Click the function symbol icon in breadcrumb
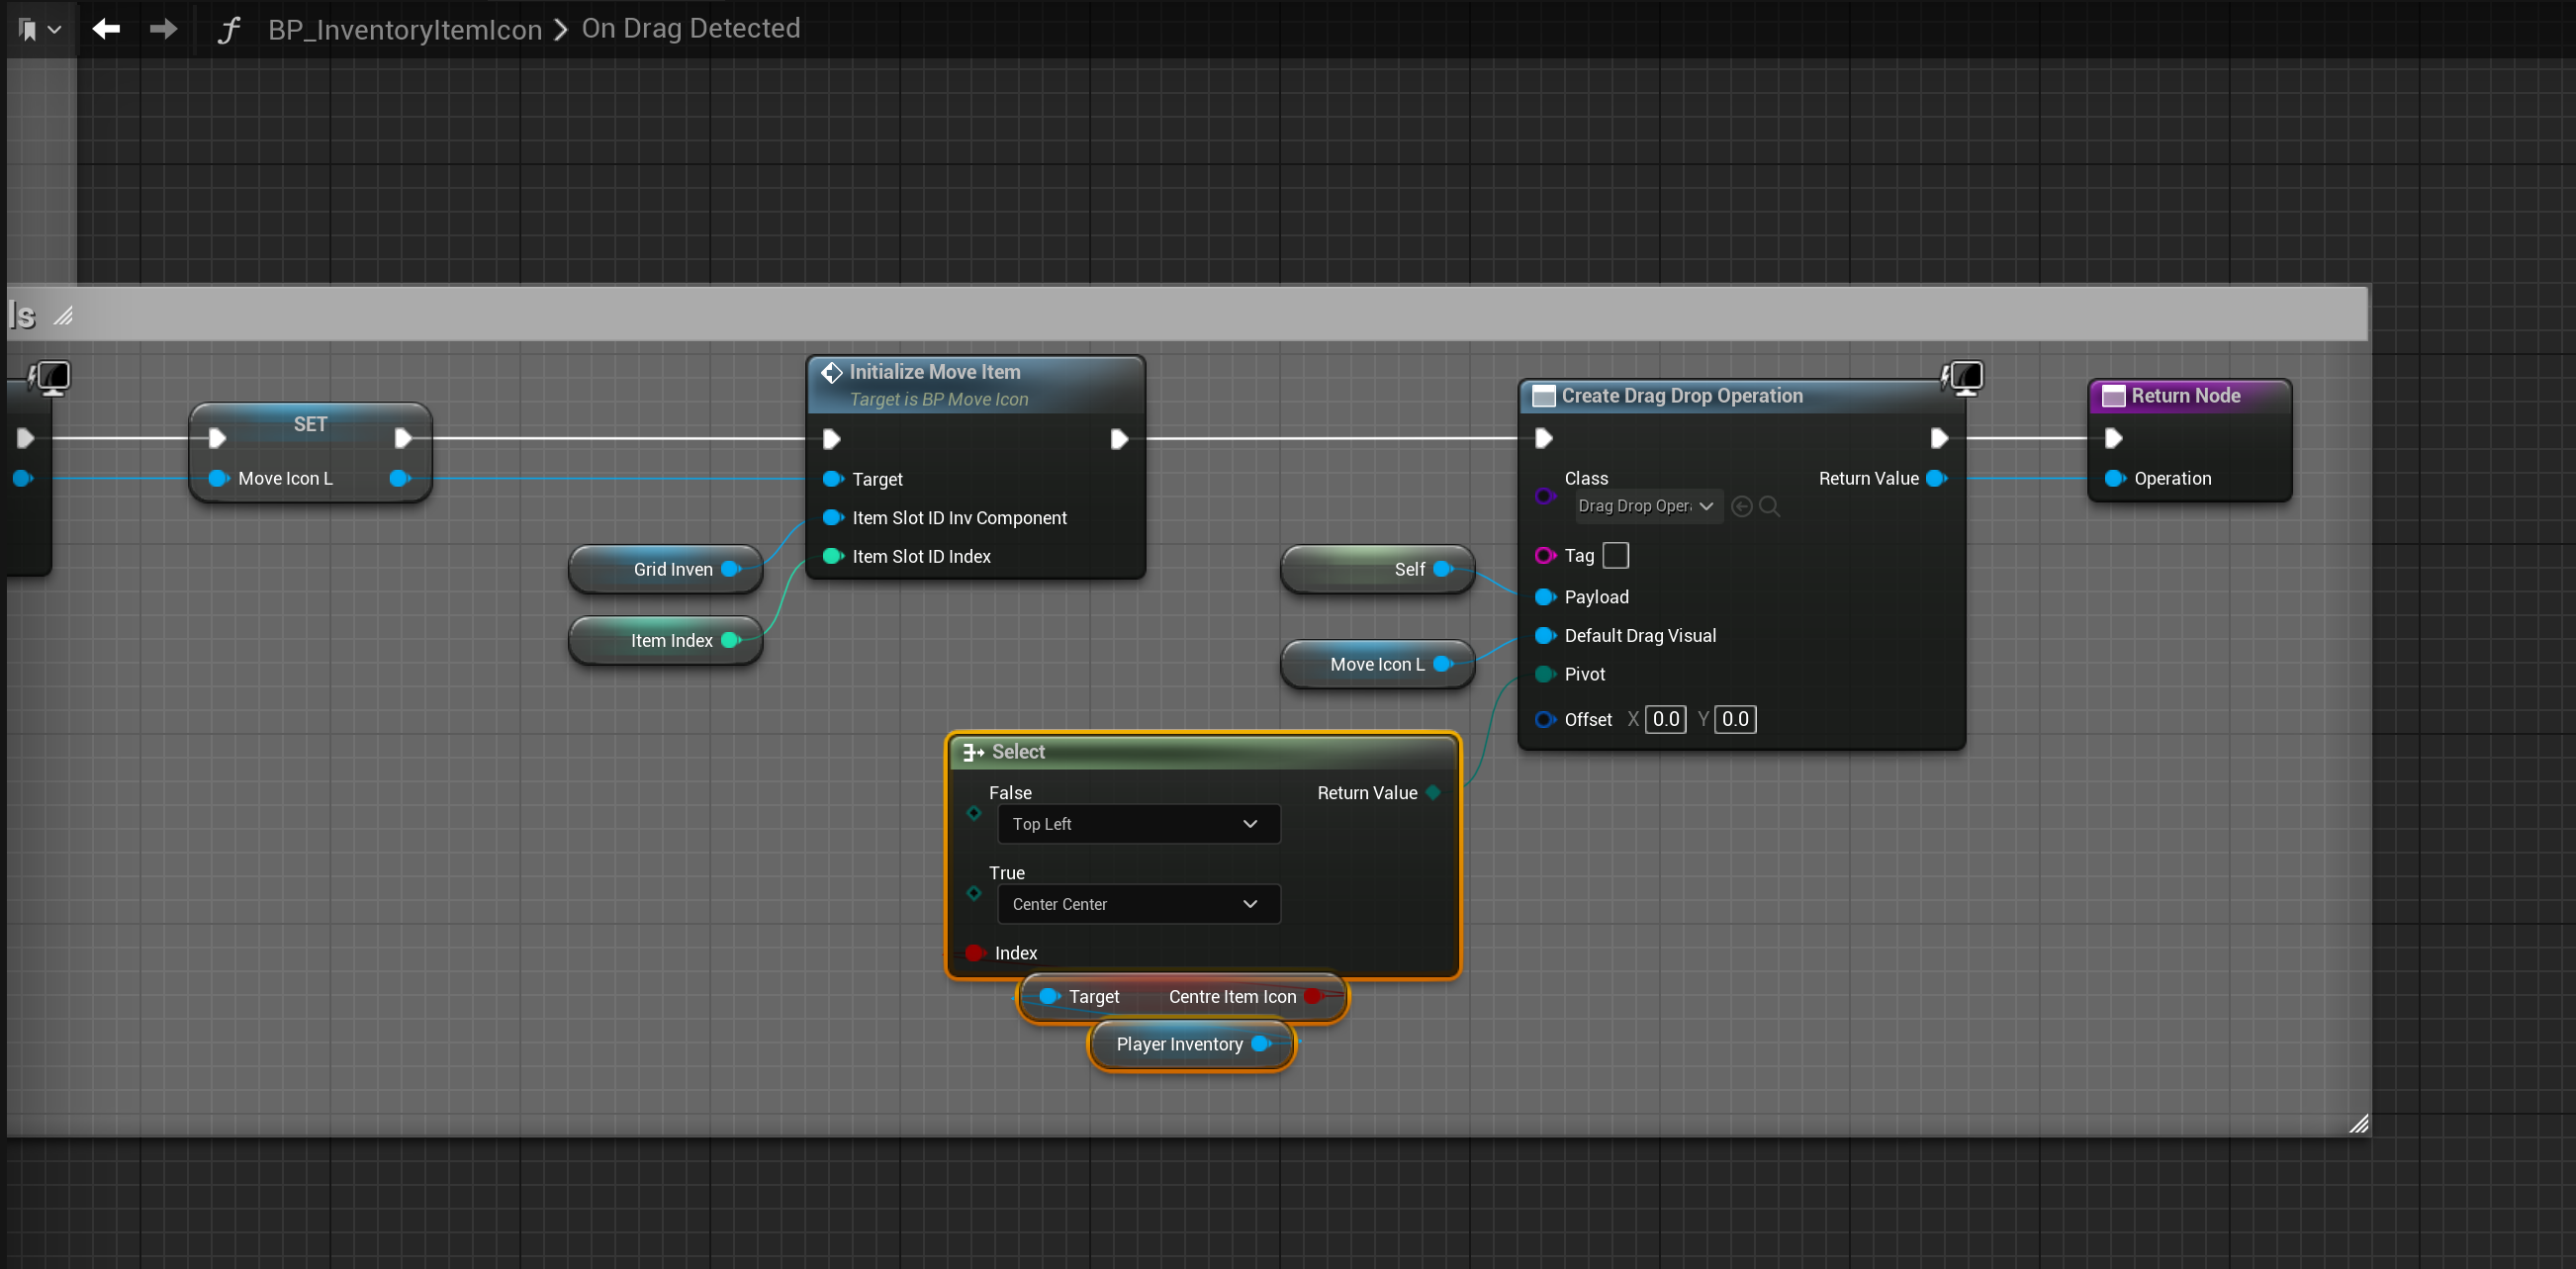 pos(229,30)
